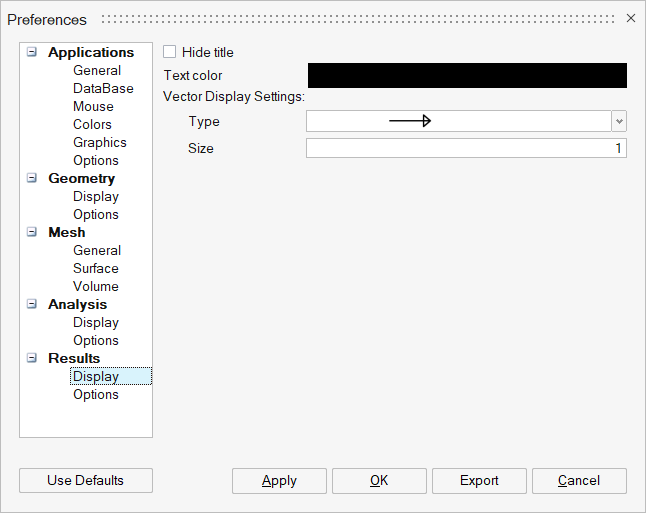Collapse the Mesh tree section

[x=32, y=232]
